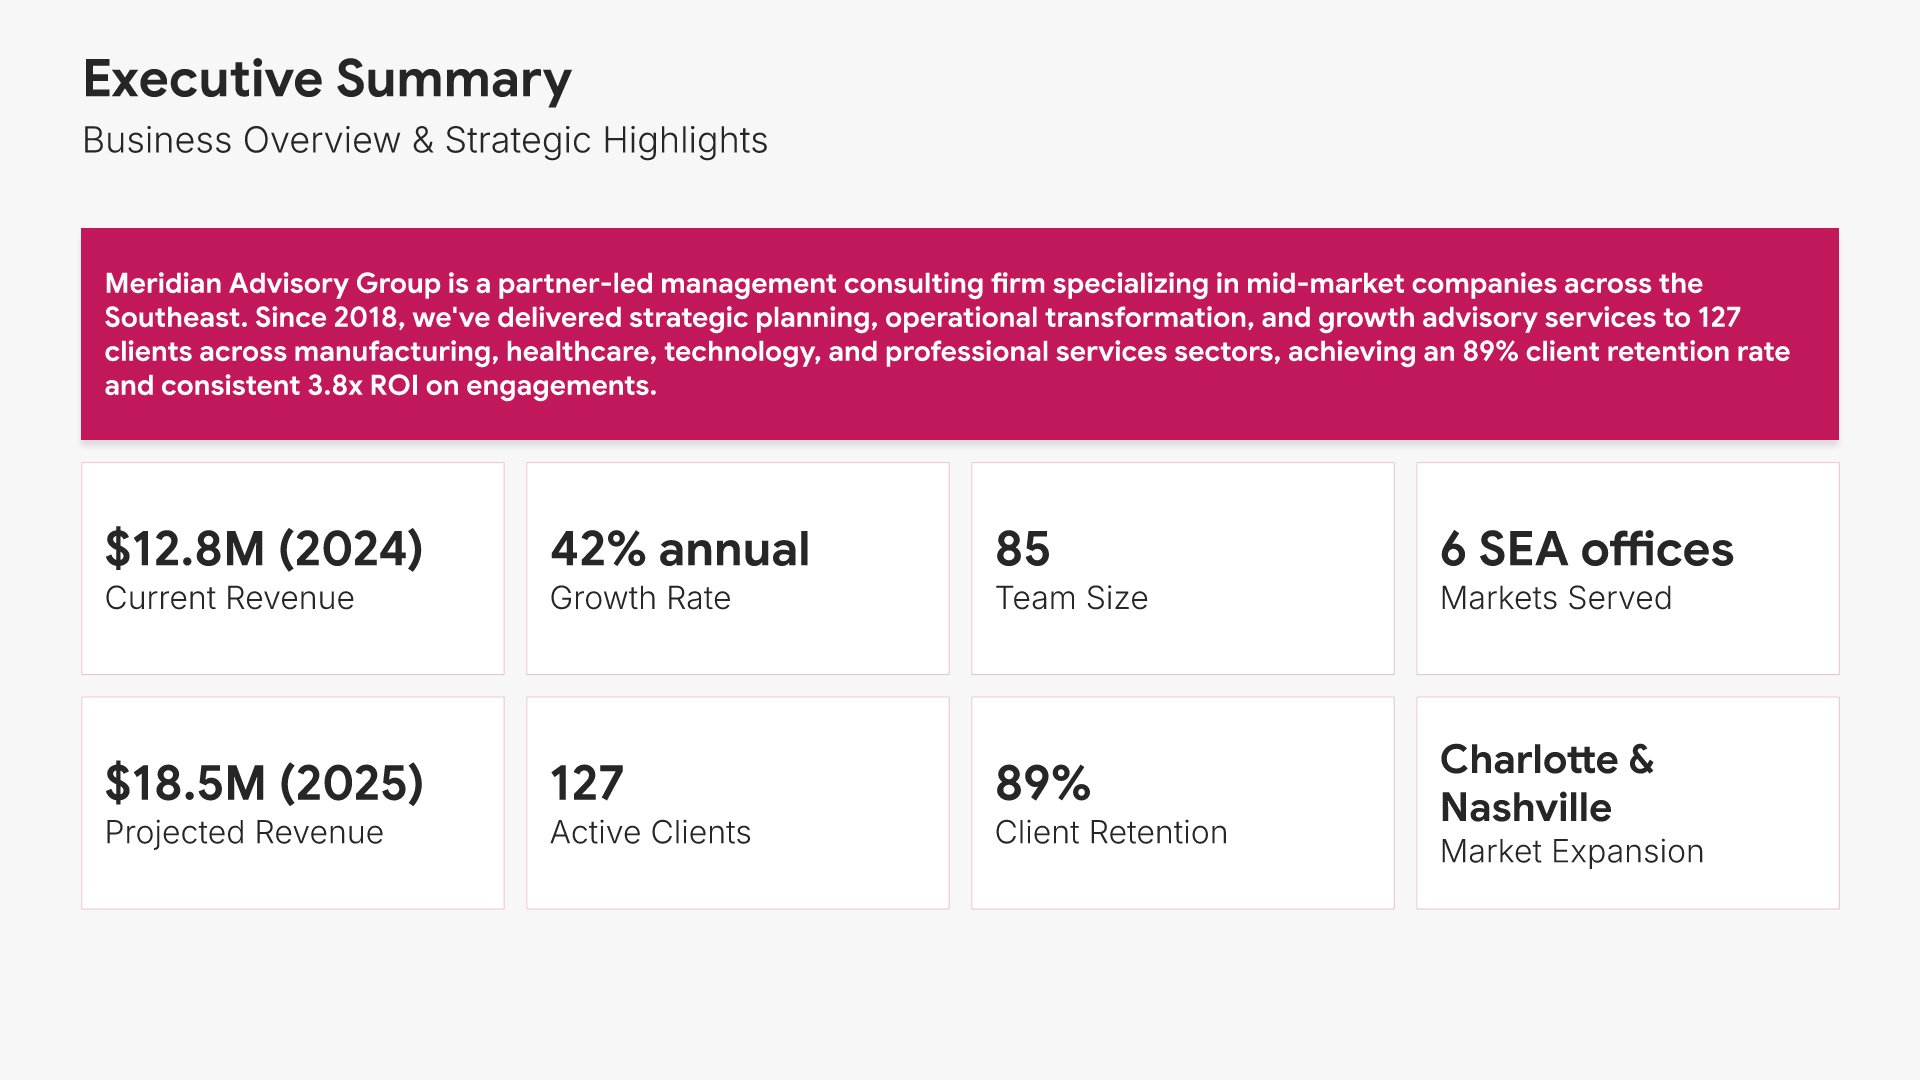Image resolution: width=1920 pixels, height=1080 pixels.
Task: Click "Meridian Advisory Group" in the magenta banner
Action: tap(272, 284)
